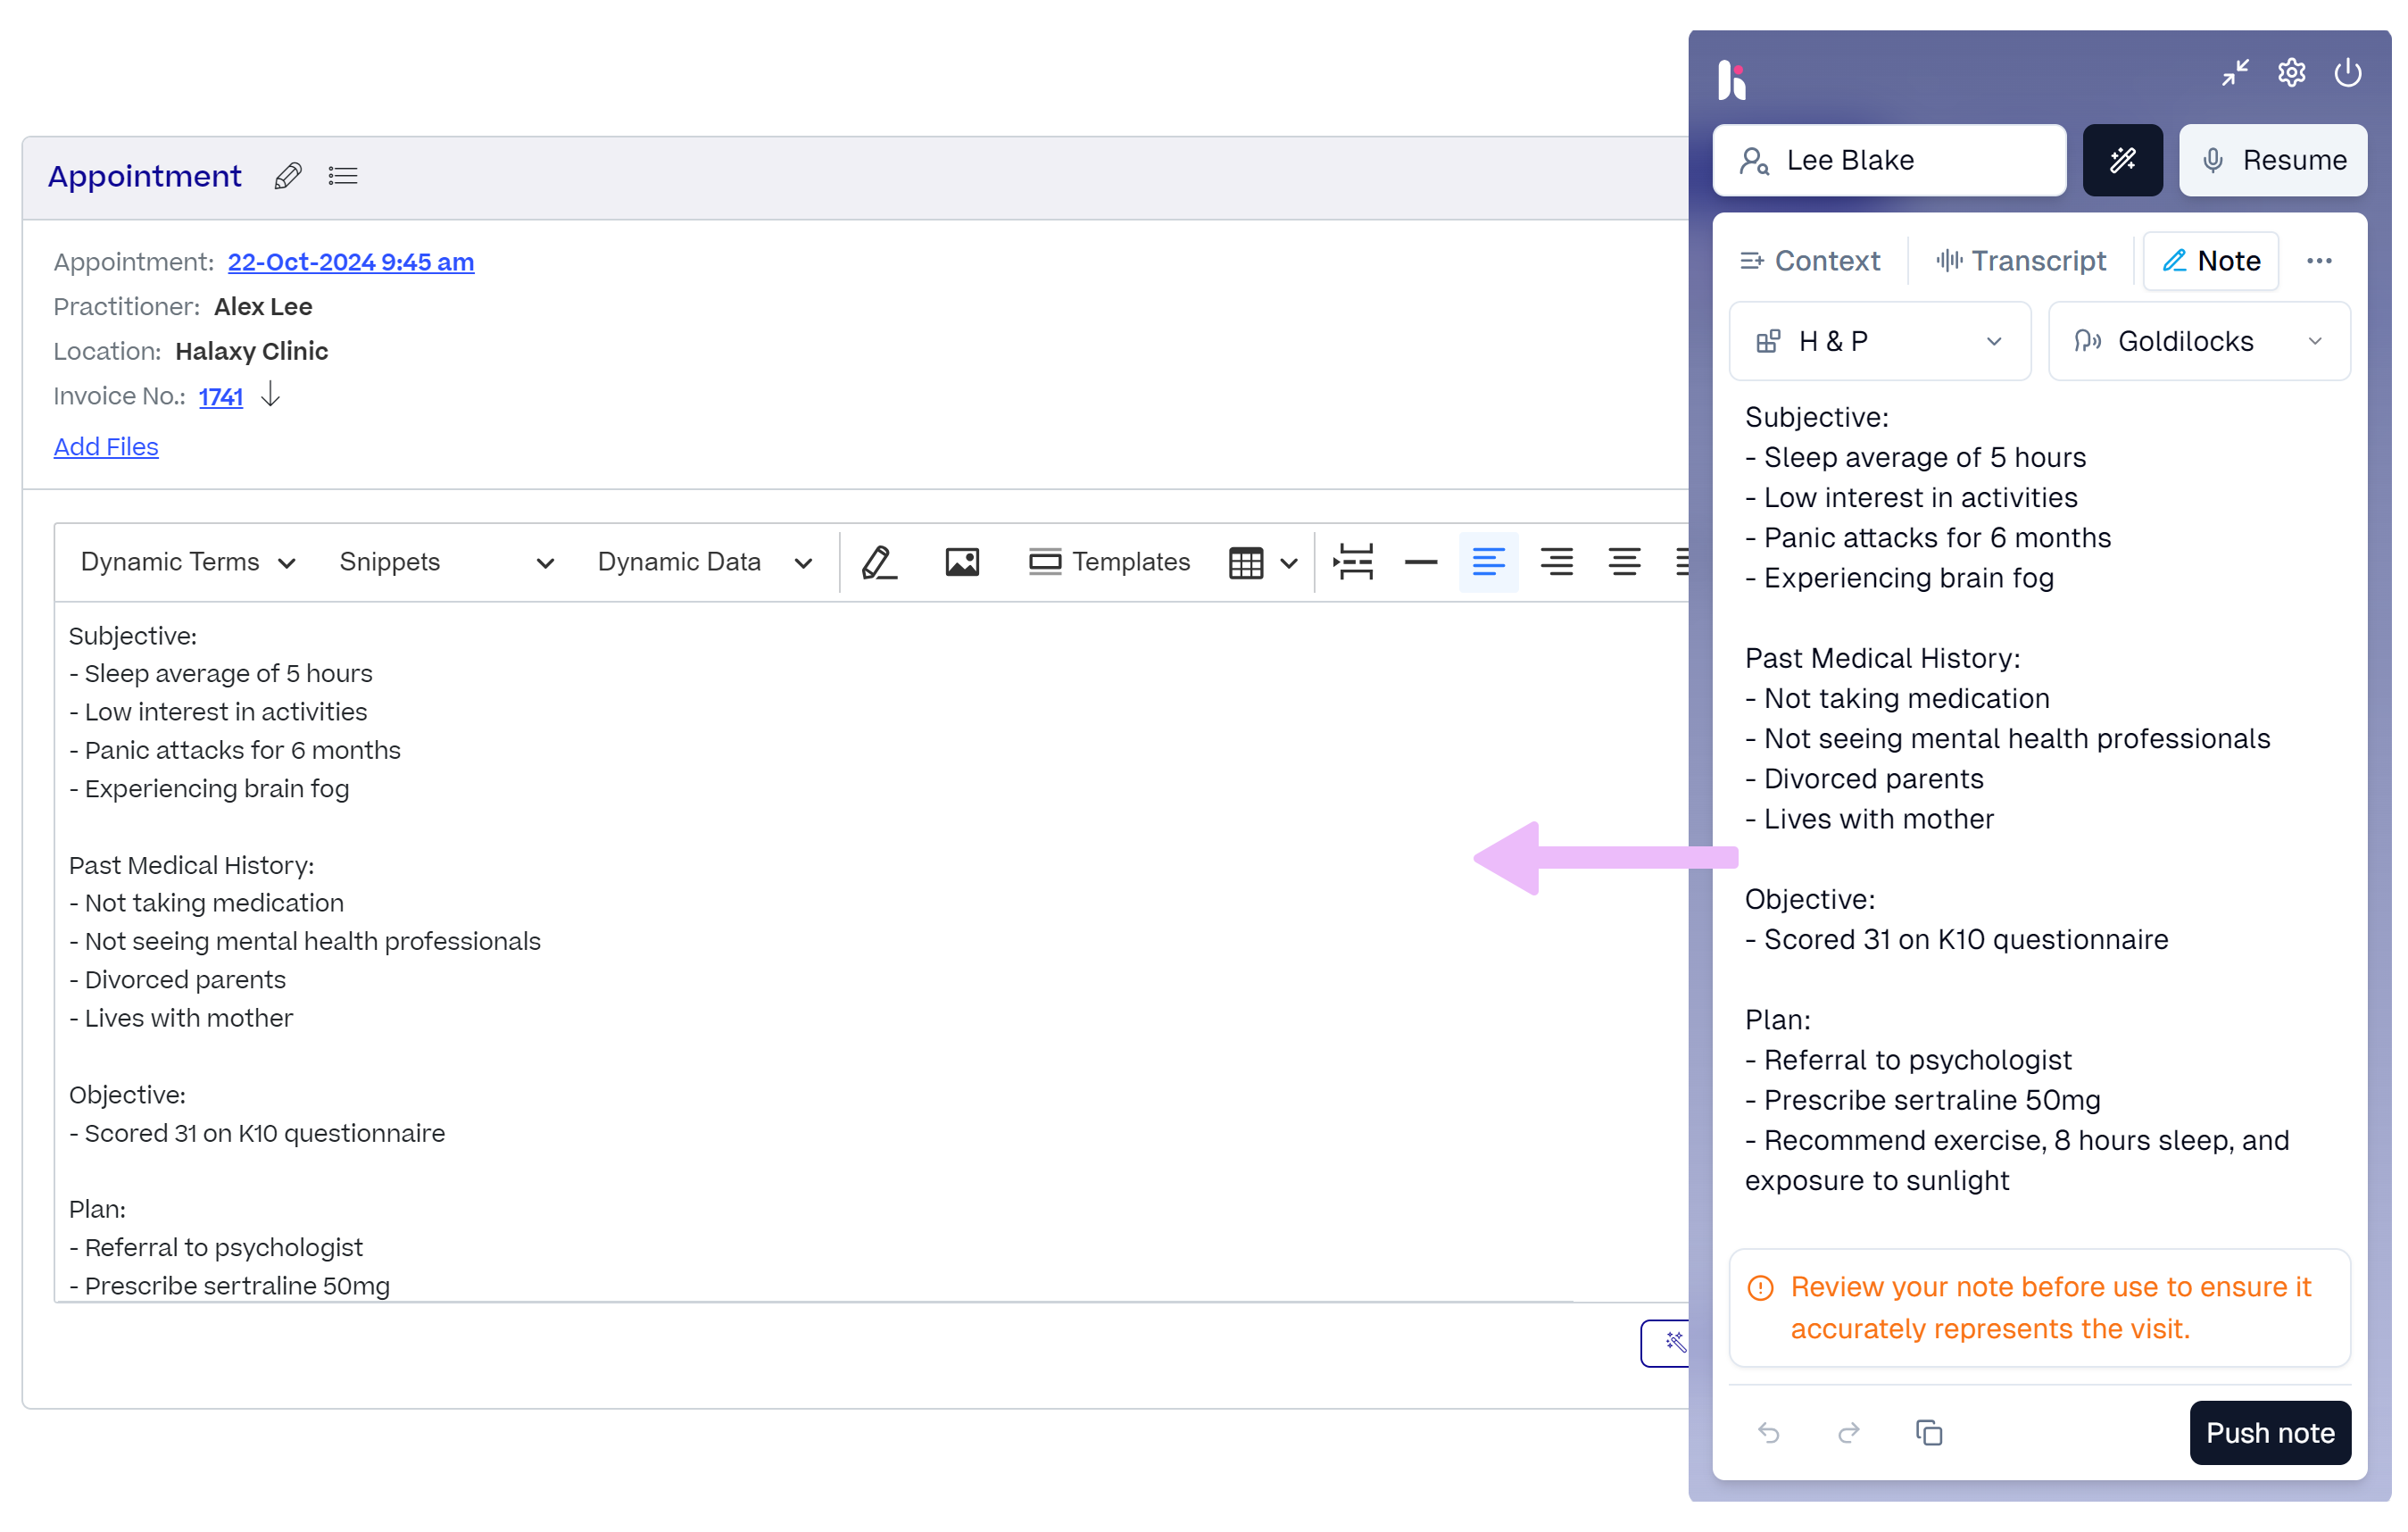Viewport: 2408px width, 1532px height.
Task: Click the insert image icon in the toolbar
Action: click(961, 562)
